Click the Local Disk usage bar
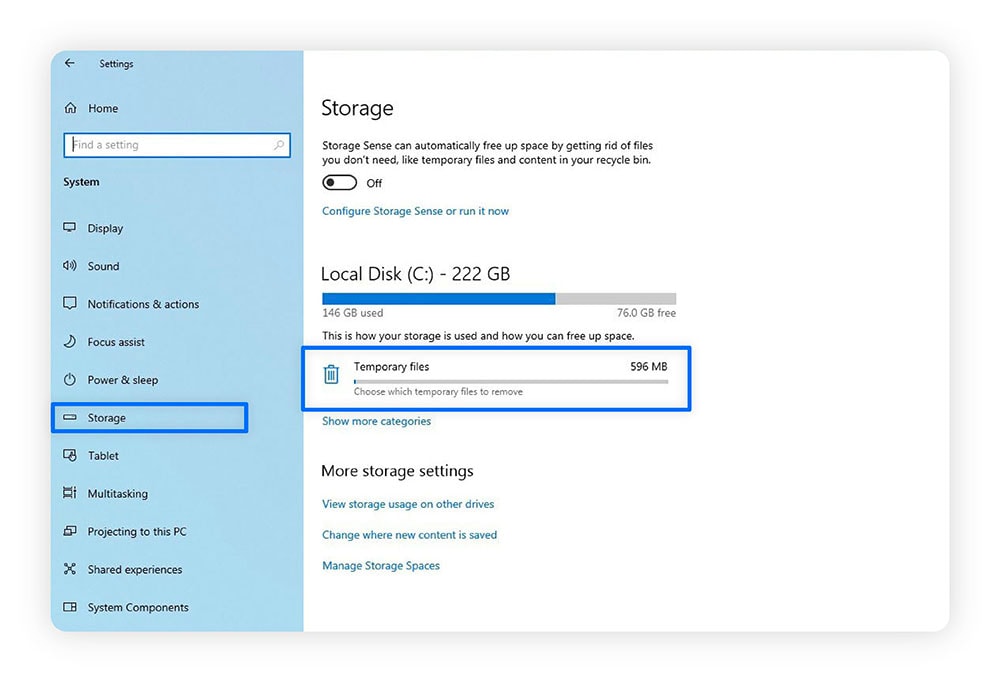 499,298
